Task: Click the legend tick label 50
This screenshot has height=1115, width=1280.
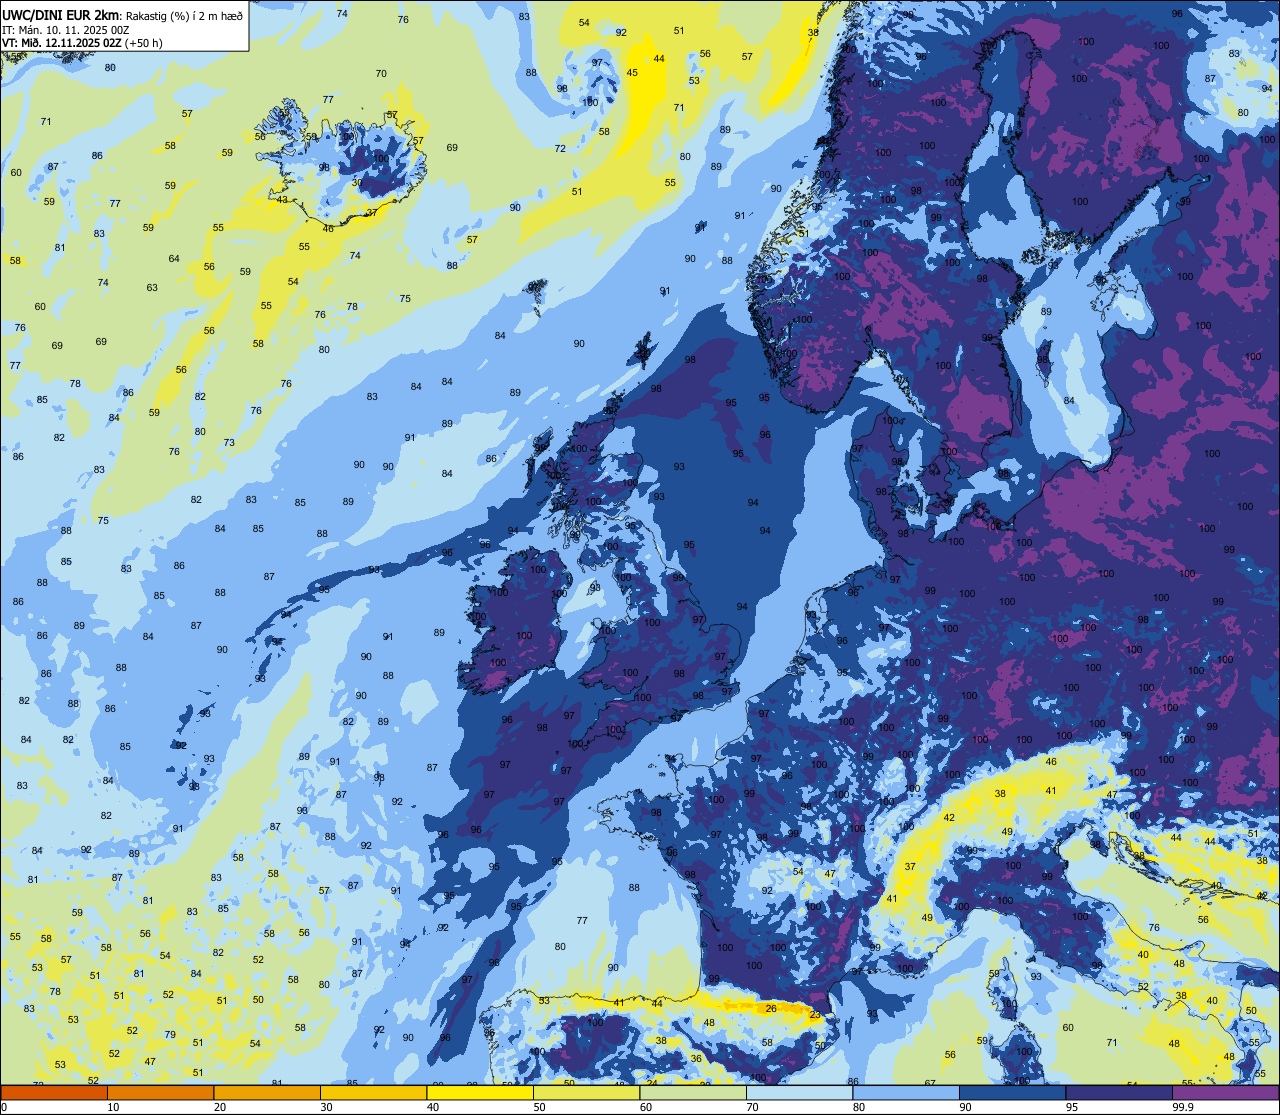Action: (539, 1107)
